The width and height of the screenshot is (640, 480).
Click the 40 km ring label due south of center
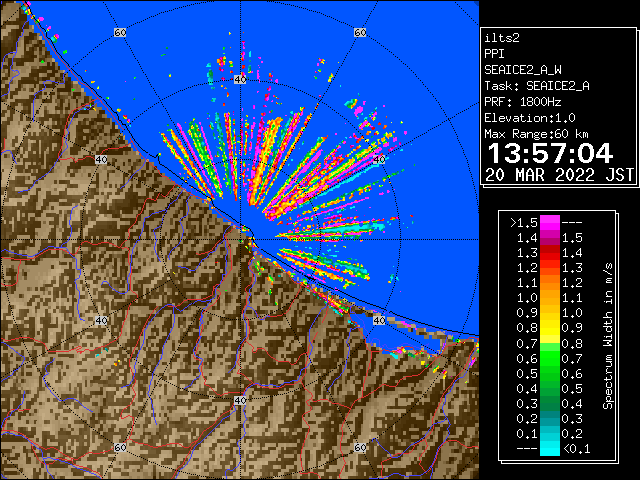[240, 400]
